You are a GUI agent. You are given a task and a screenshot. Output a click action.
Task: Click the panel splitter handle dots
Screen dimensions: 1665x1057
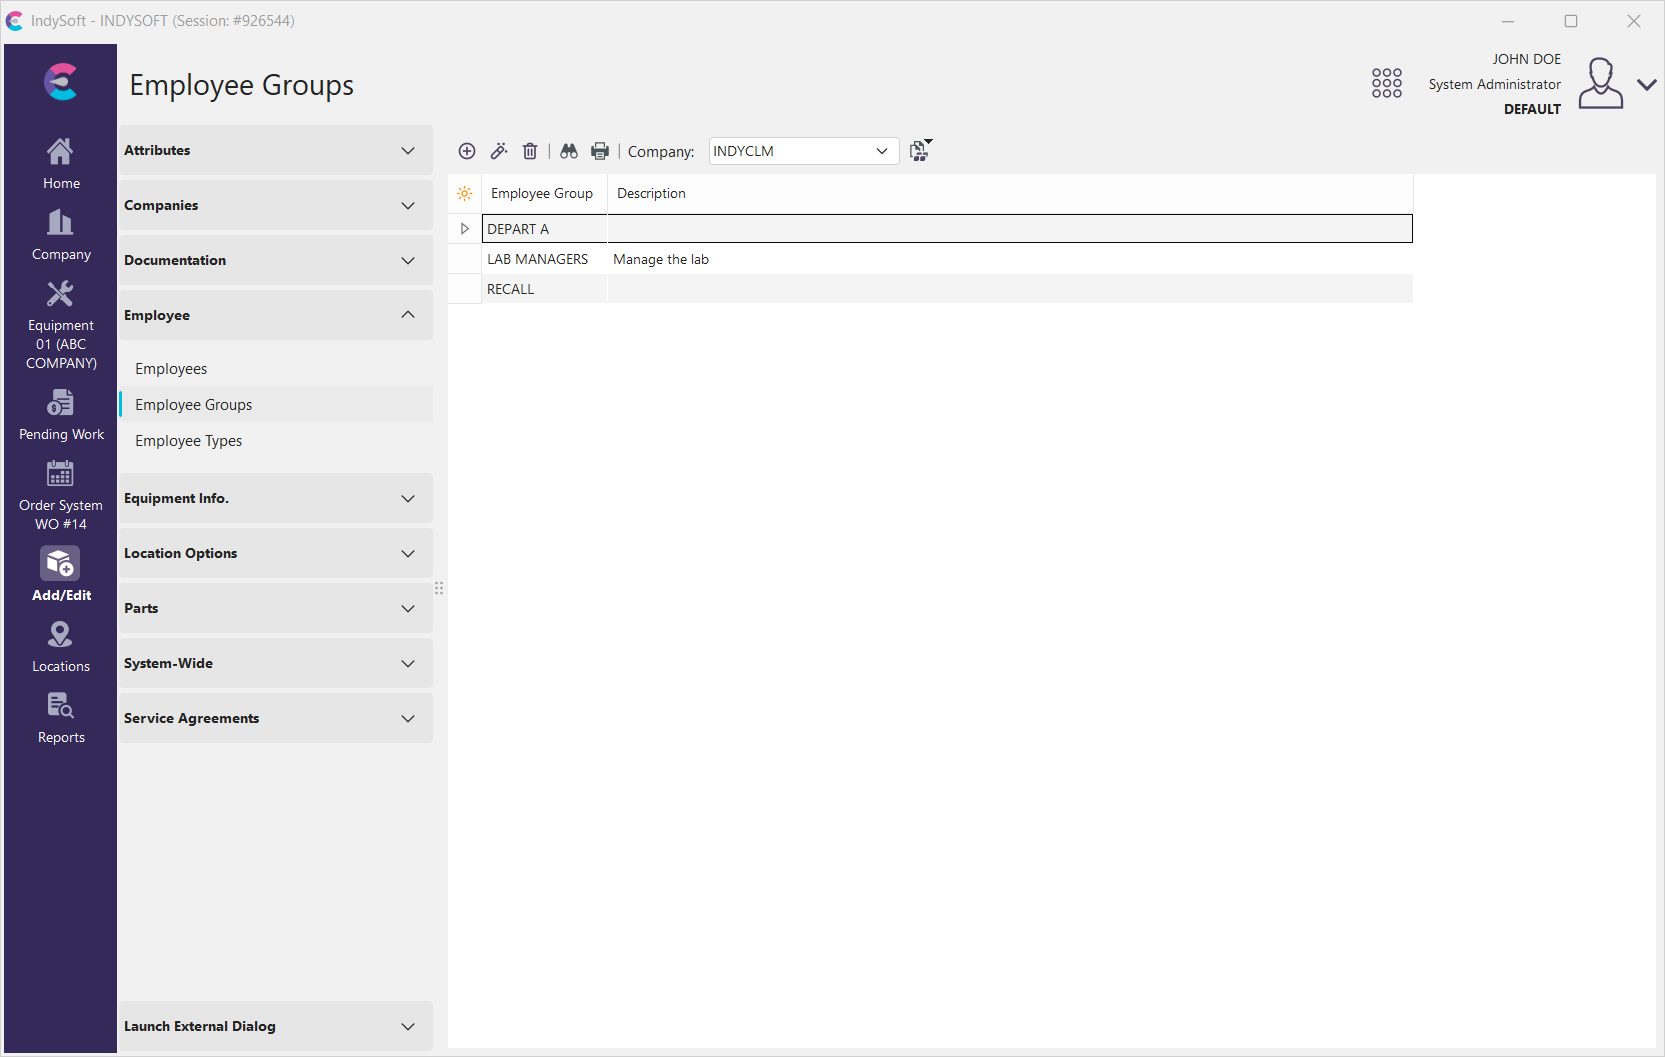tap(439, 588)
